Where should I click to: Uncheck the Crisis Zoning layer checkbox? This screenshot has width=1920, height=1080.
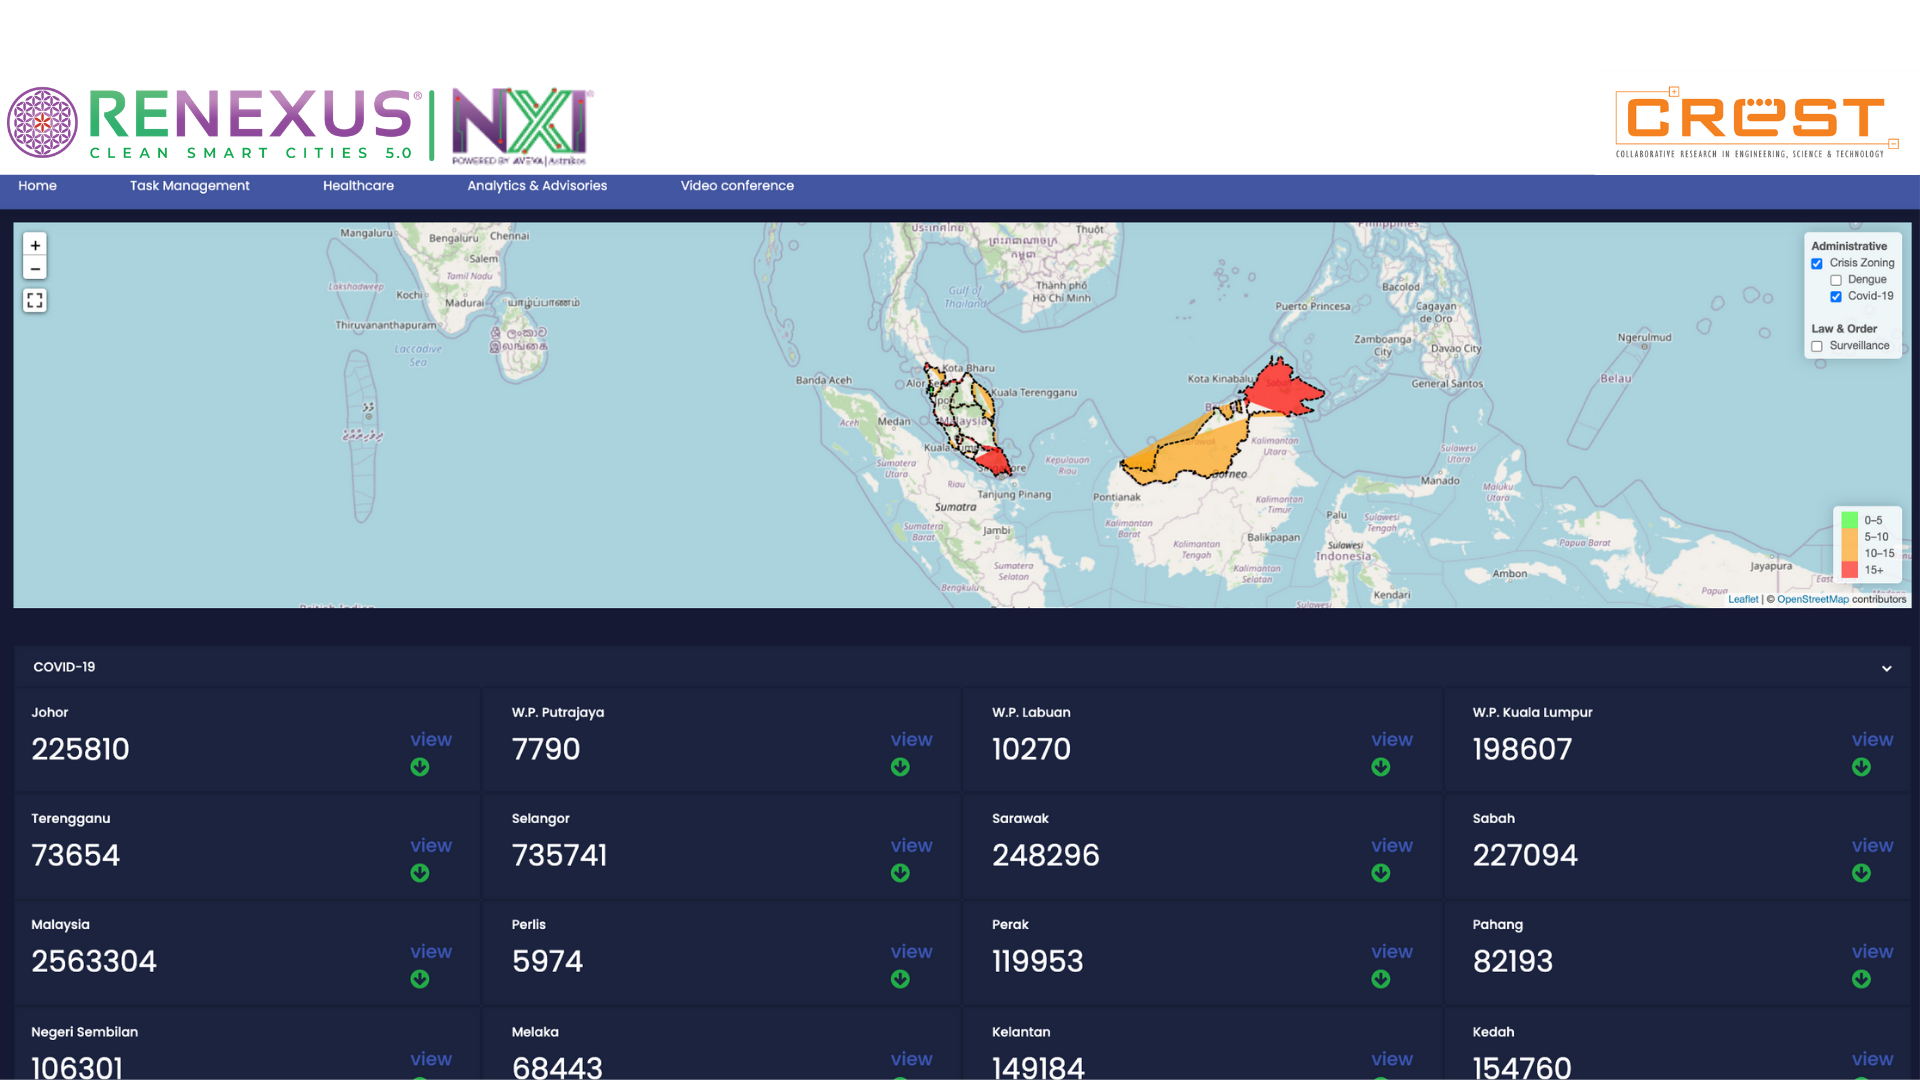pyautogui.click(x=1817, y=264)
